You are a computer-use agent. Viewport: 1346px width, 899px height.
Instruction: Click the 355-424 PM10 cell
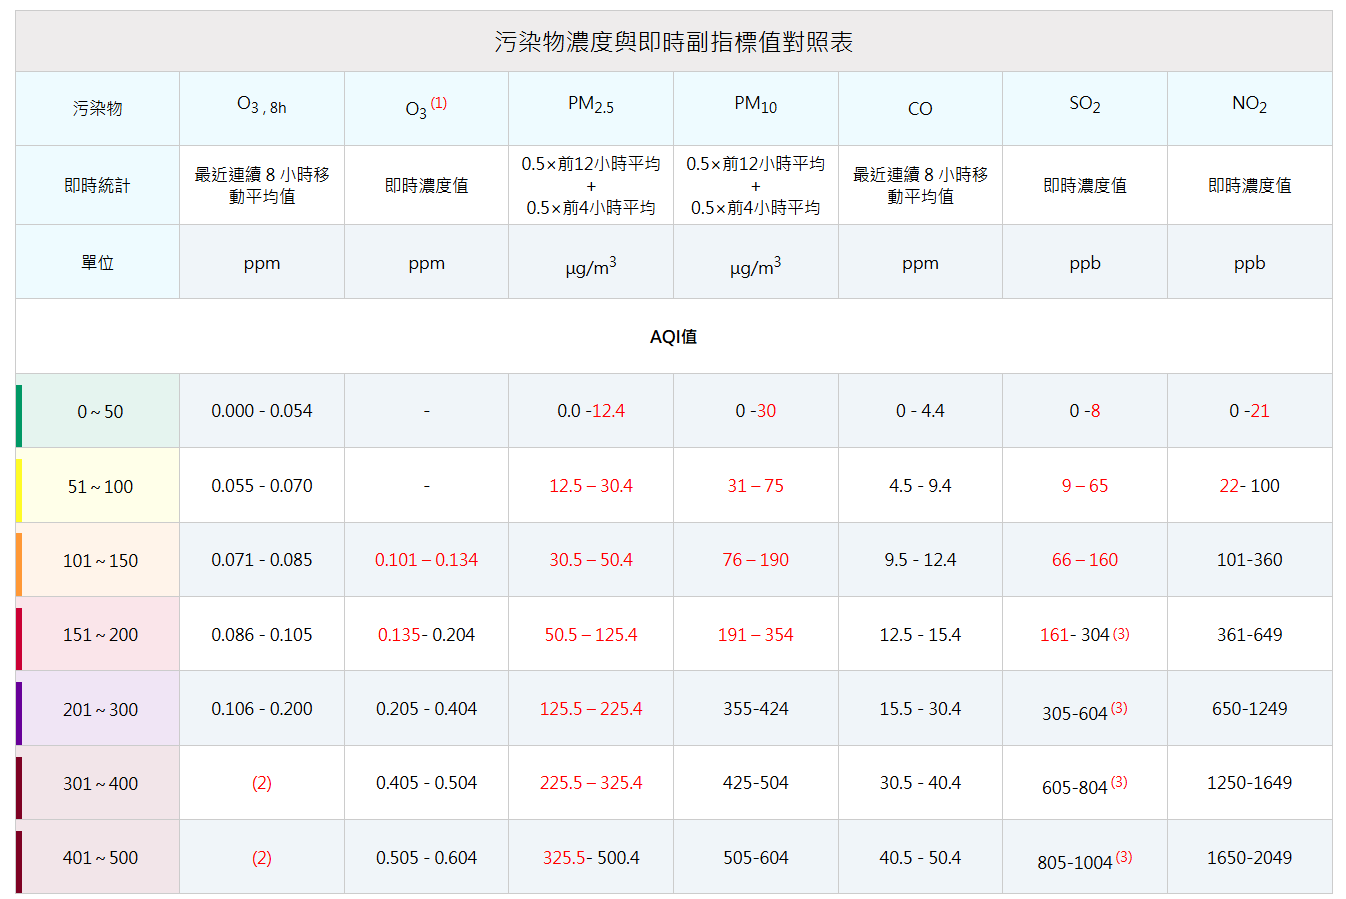[755, 708]
